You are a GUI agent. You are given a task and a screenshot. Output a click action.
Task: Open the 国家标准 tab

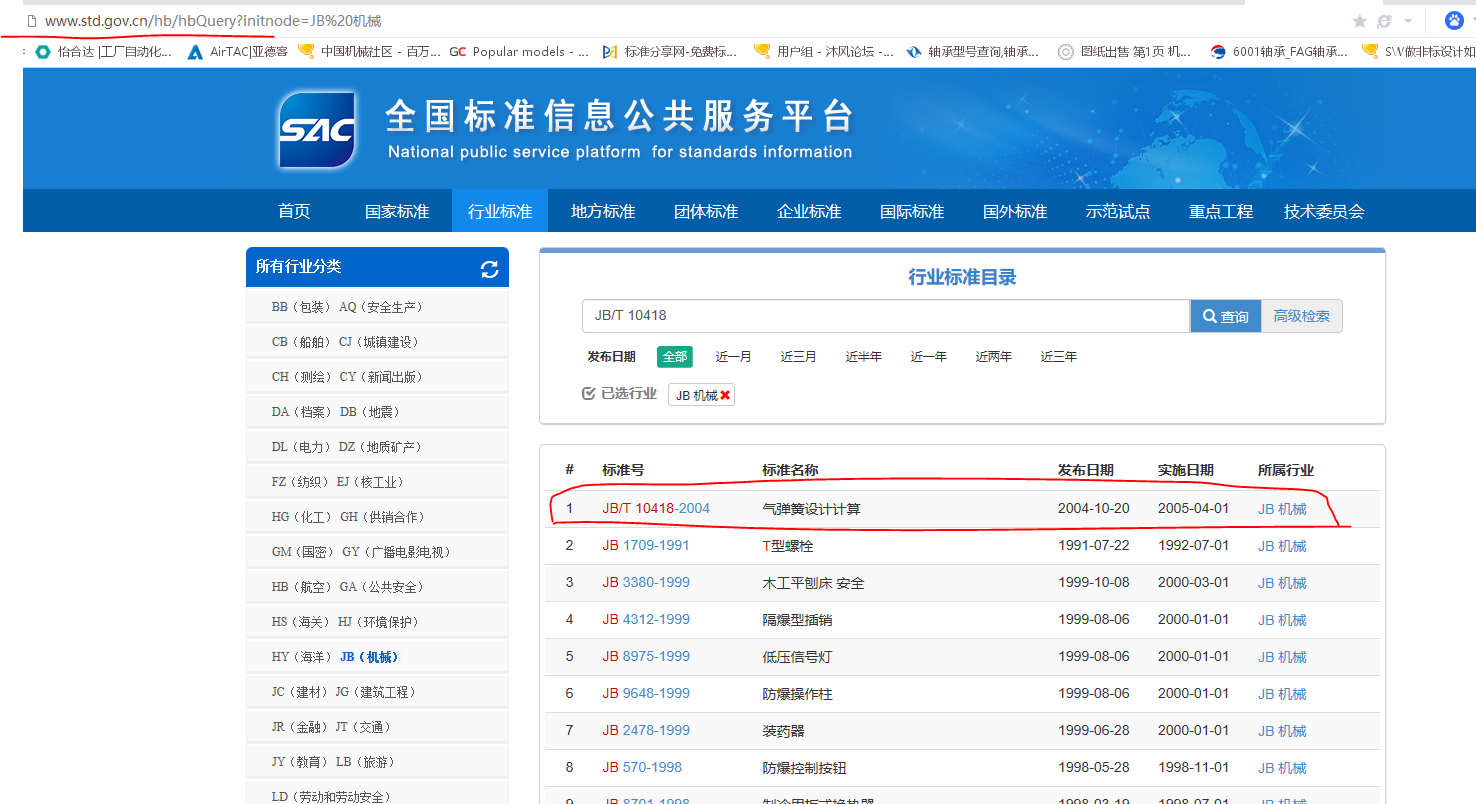point(397,211)
